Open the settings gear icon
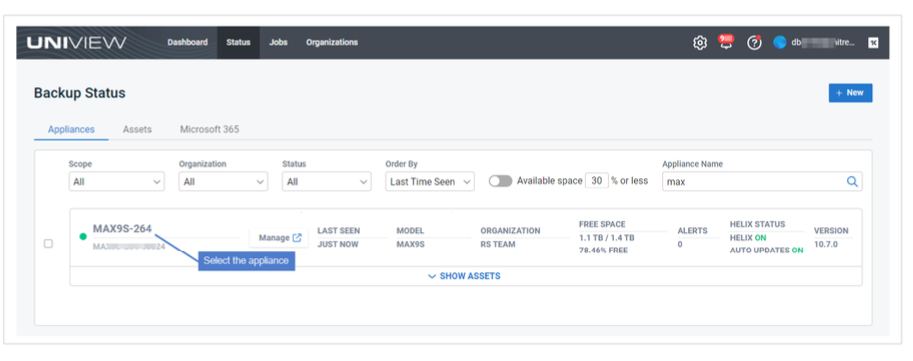913x361 pixels. click(x=699, y=43)
